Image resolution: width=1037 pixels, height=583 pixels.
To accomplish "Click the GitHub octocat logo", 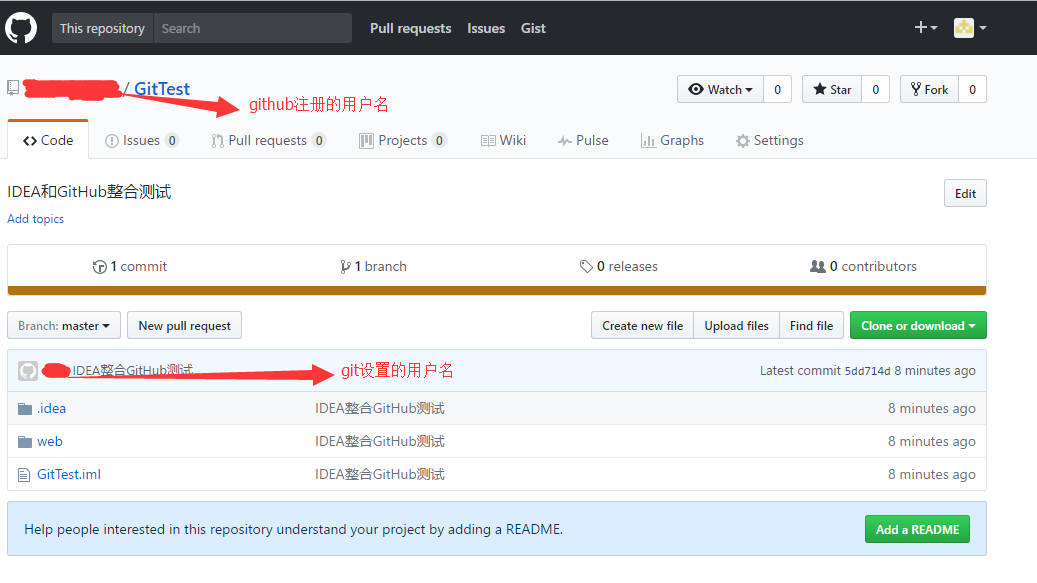I will click(21, 28).
